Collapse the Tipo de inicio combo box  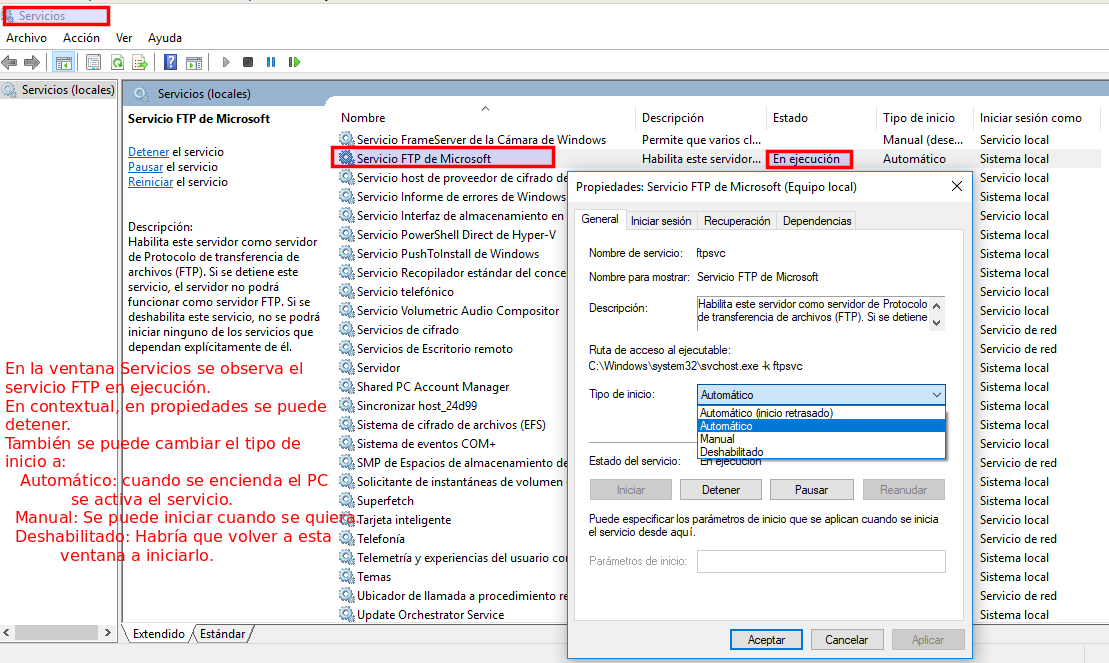coord(936,395)
